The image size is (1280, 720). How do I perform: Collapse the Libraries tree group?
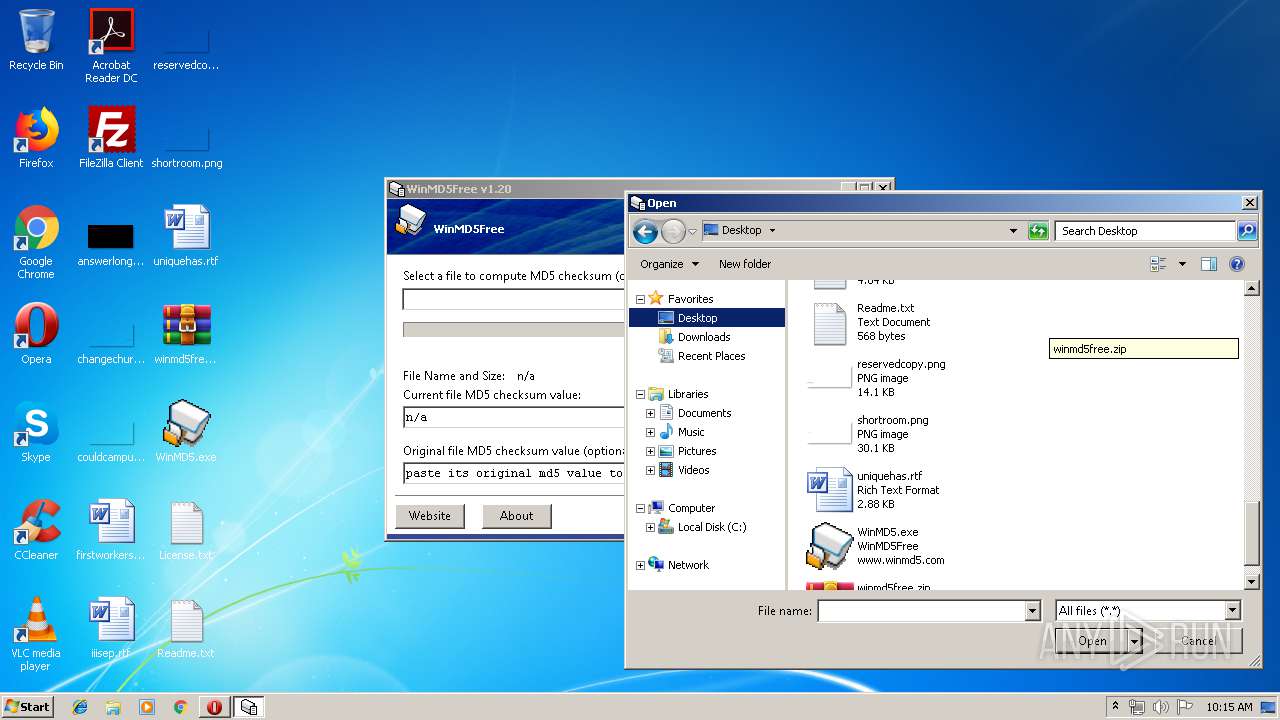pos(640,394)
